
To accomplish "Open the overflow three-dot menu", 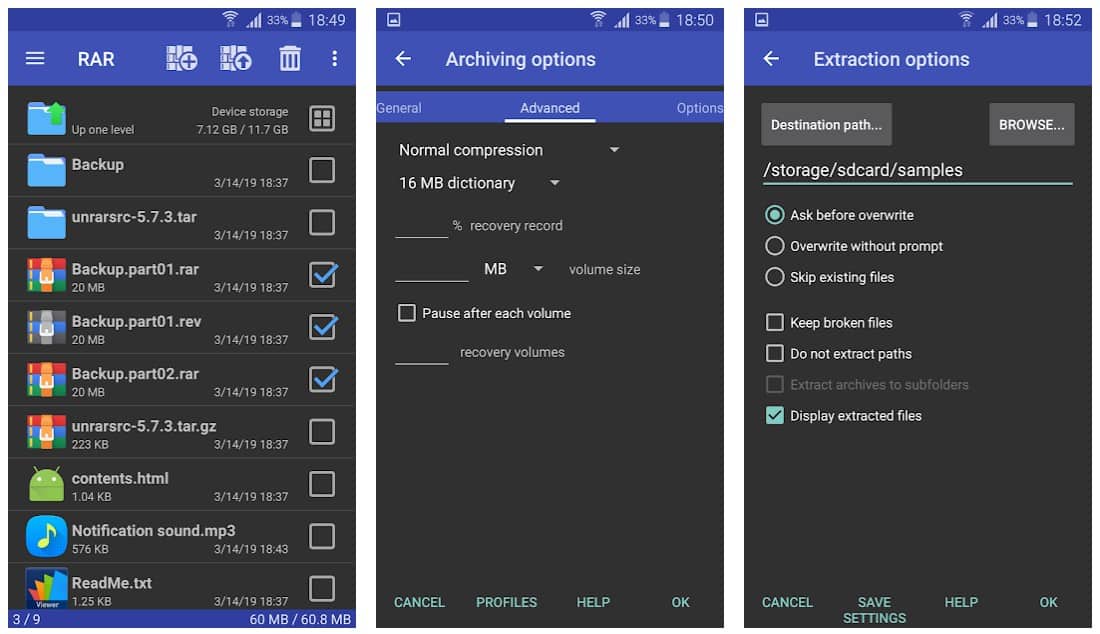I will click(x=335, y=58).
